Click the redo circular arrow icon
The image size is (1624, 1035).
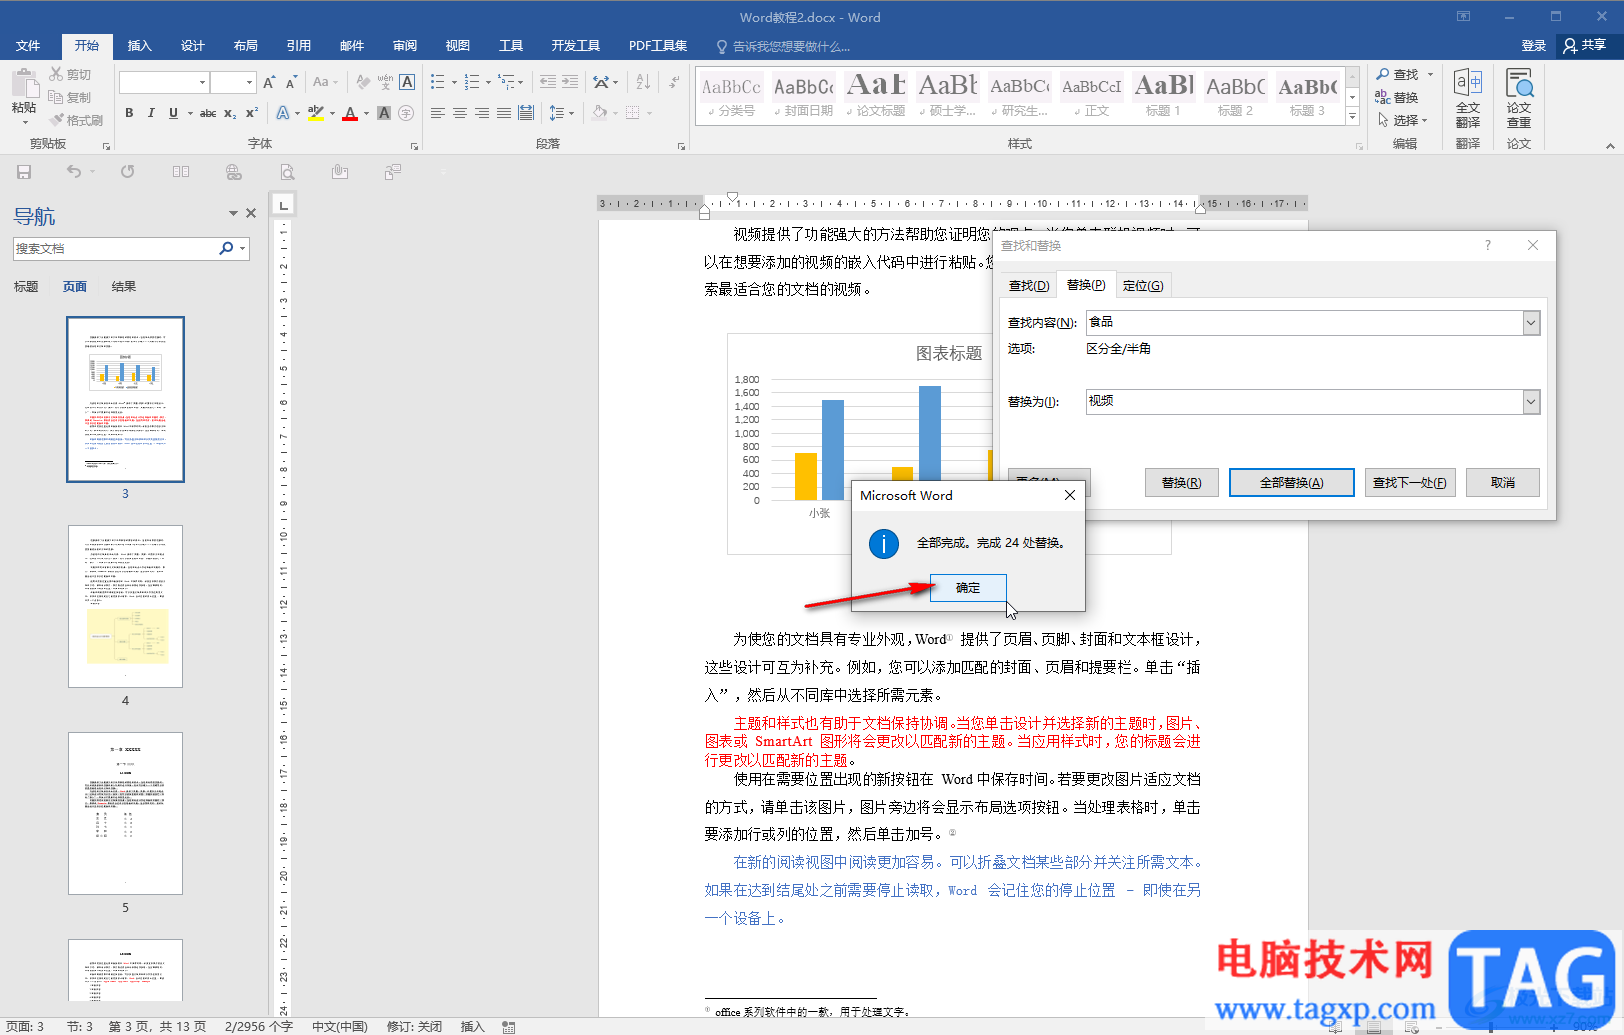(x=127, y=172)
